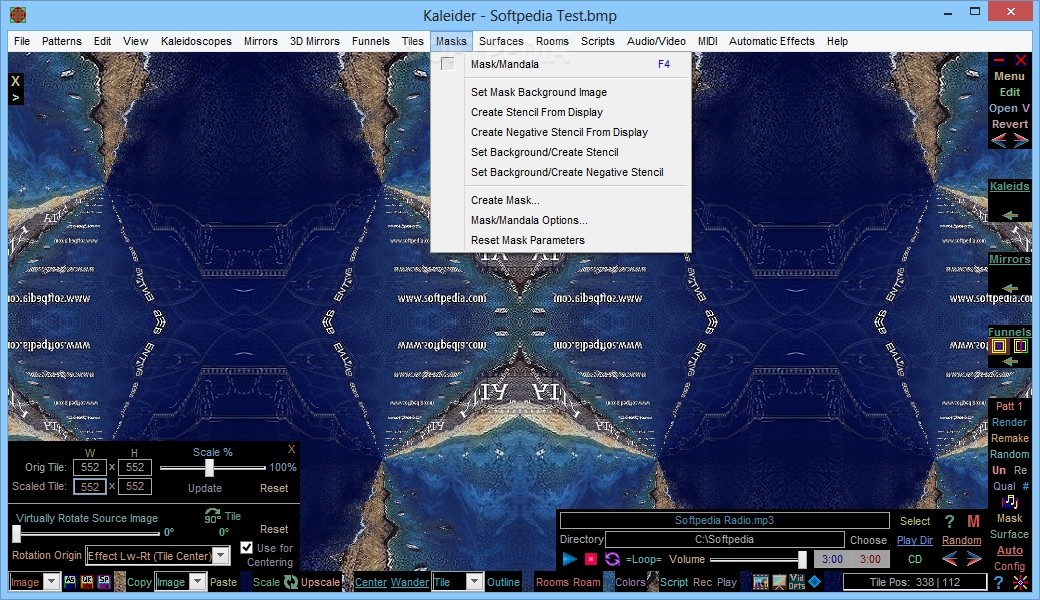Select the second funnel icon
The width and height of the screenshot is (1040, 600).
tap(1021, 345)
